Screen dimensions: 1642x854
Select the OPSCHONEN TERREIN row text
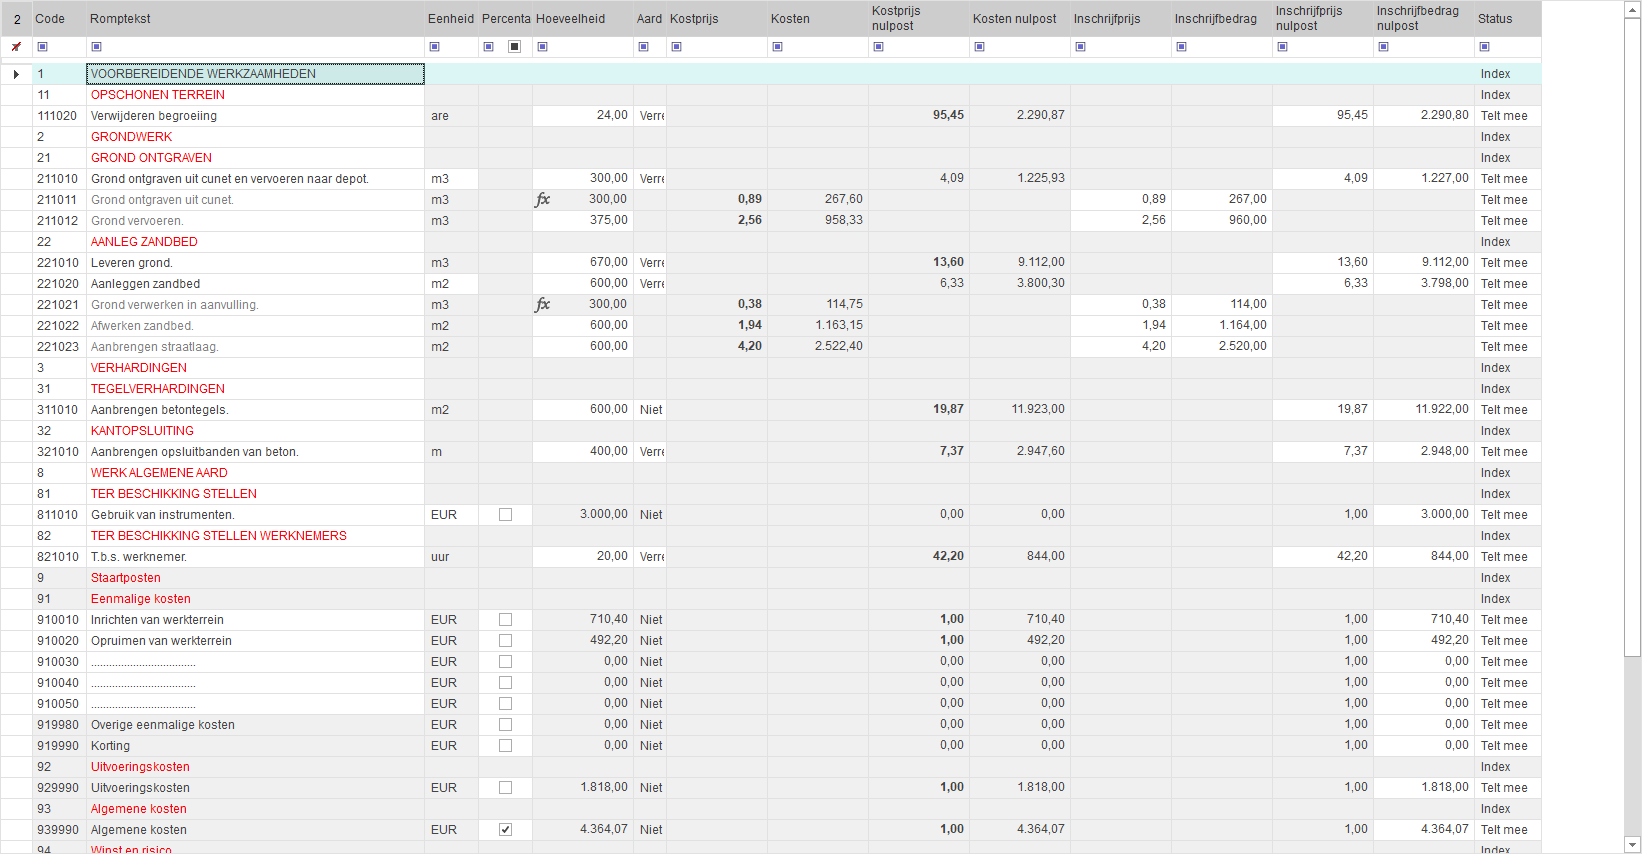click(x=158, y=95)
